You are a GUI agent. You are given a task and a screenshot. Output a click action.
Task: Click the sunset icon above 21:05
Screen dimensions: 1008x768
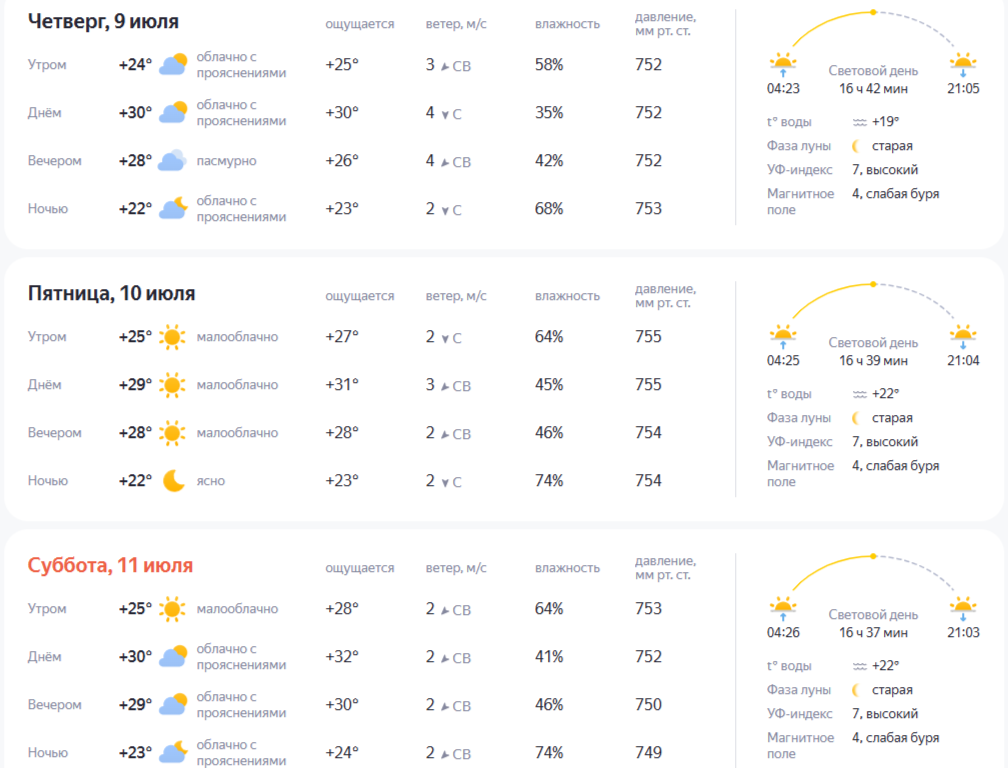tap(963, 65)
